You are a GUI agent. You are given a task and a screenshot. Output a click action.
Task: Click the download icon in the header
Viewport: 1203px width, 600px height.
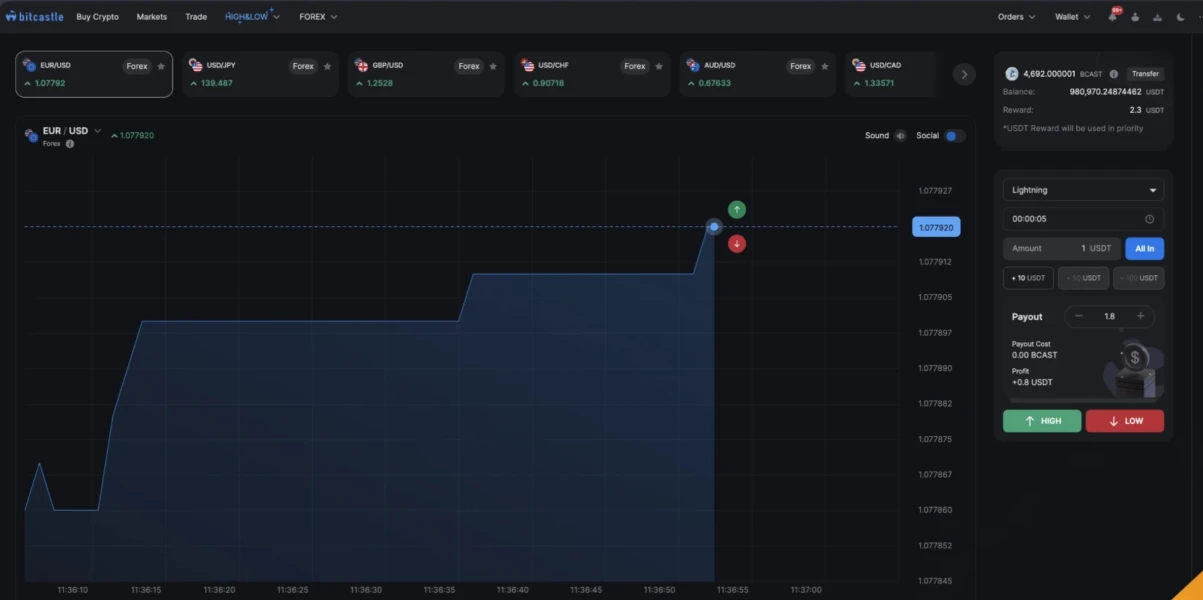(x=1158, y=17)
